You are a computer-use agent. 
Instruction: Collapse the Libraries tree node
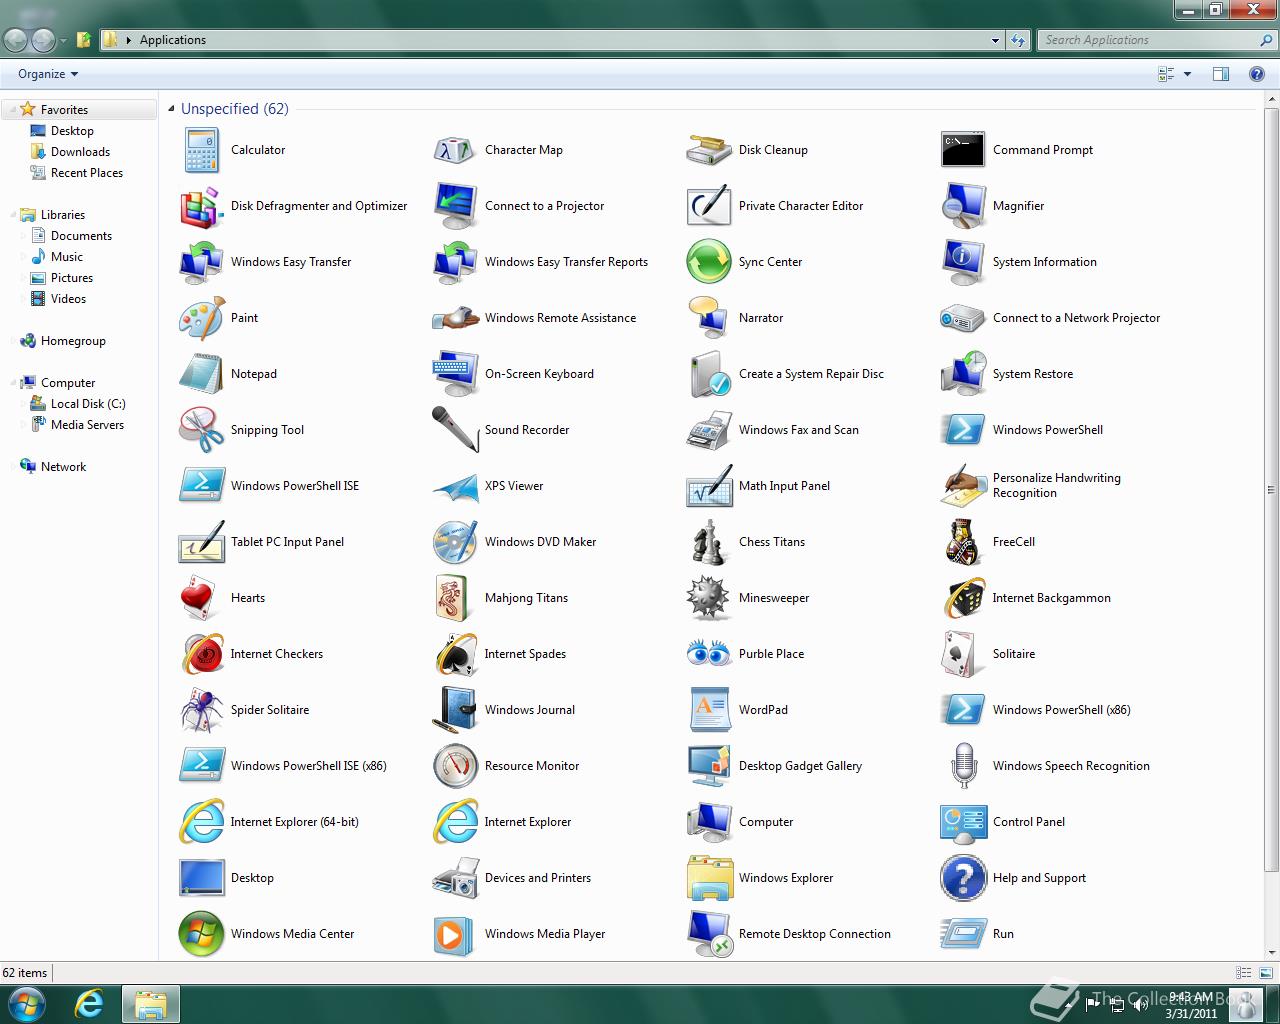(x=14, y=215)
